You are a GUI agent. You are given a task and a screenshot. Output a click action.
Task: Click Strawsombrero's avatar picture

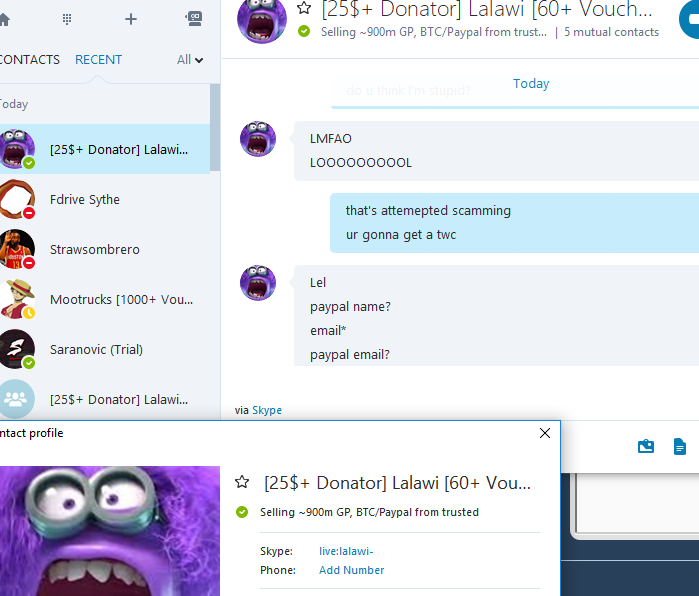coord(17,249)
